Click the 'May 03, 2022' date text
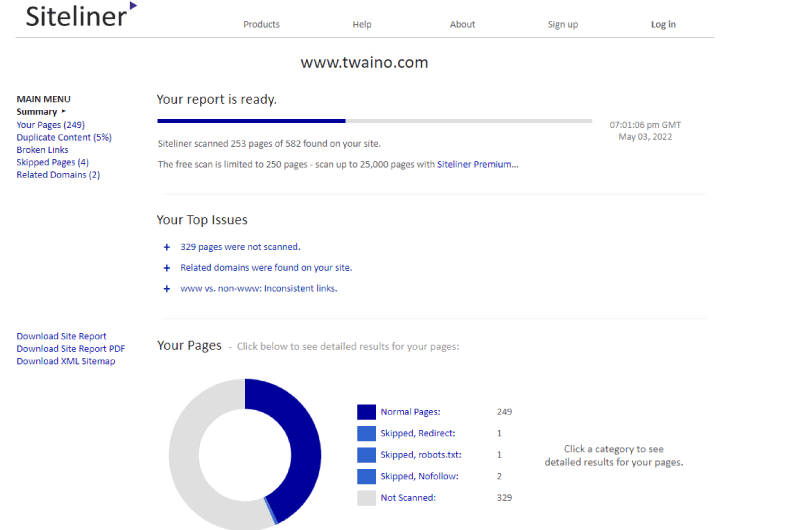Image resolution: width=800 pixels, height=530 pixels. pos(645,137)
